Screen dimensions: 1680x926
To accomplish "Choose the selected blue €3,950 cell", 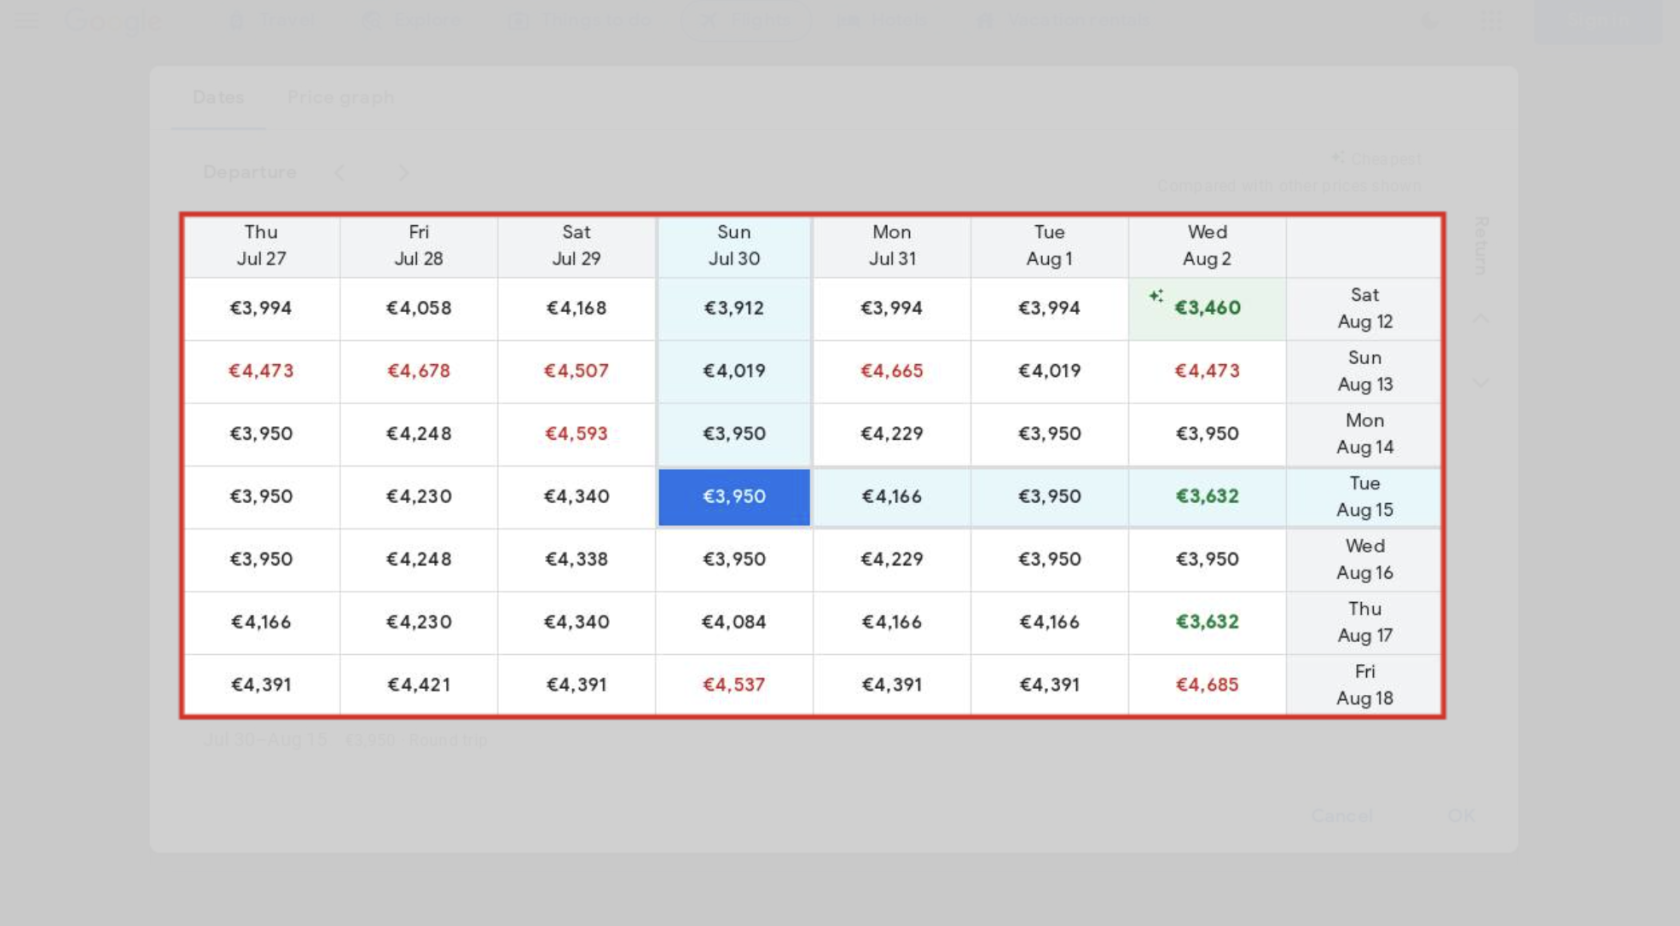I will click(734, 497).
